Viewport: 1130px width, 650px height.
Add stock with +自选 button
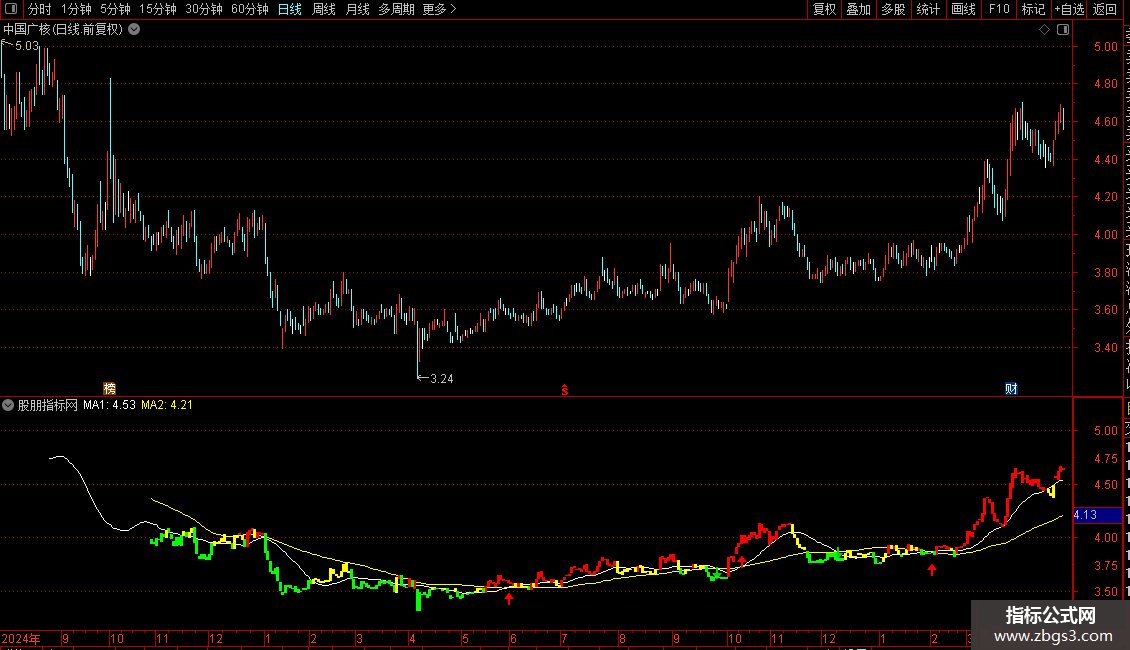(x=1069, y=9)
